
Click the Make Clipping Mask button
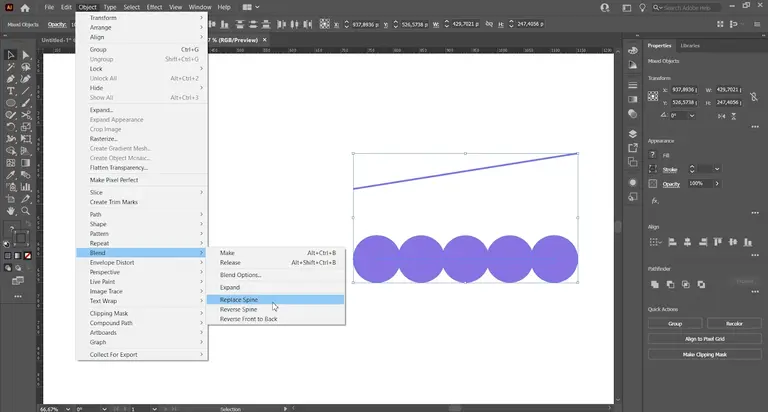704,354
